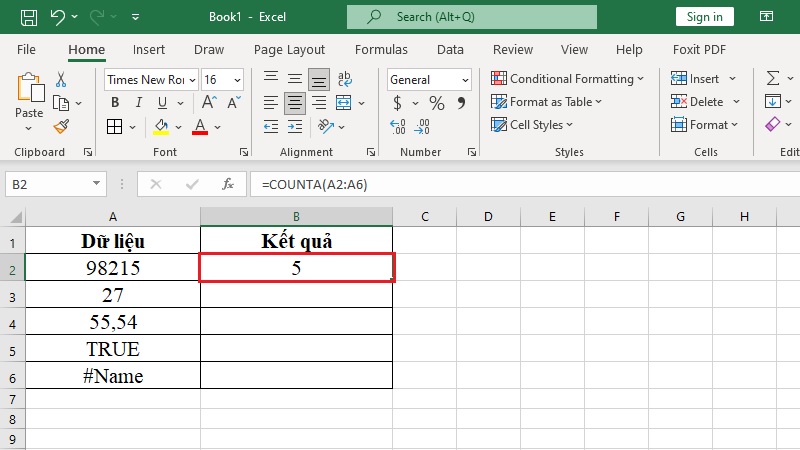Click the AutoSum sigma icon
Viewport: 800px width, 450px height.
tap(773, 79)
